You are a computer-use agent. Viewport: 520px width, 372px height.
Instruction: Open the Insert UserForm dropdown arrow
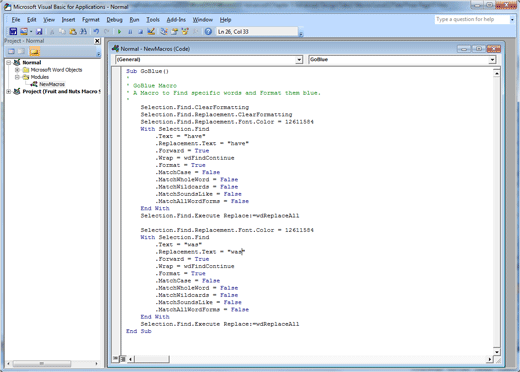(31, 32)
